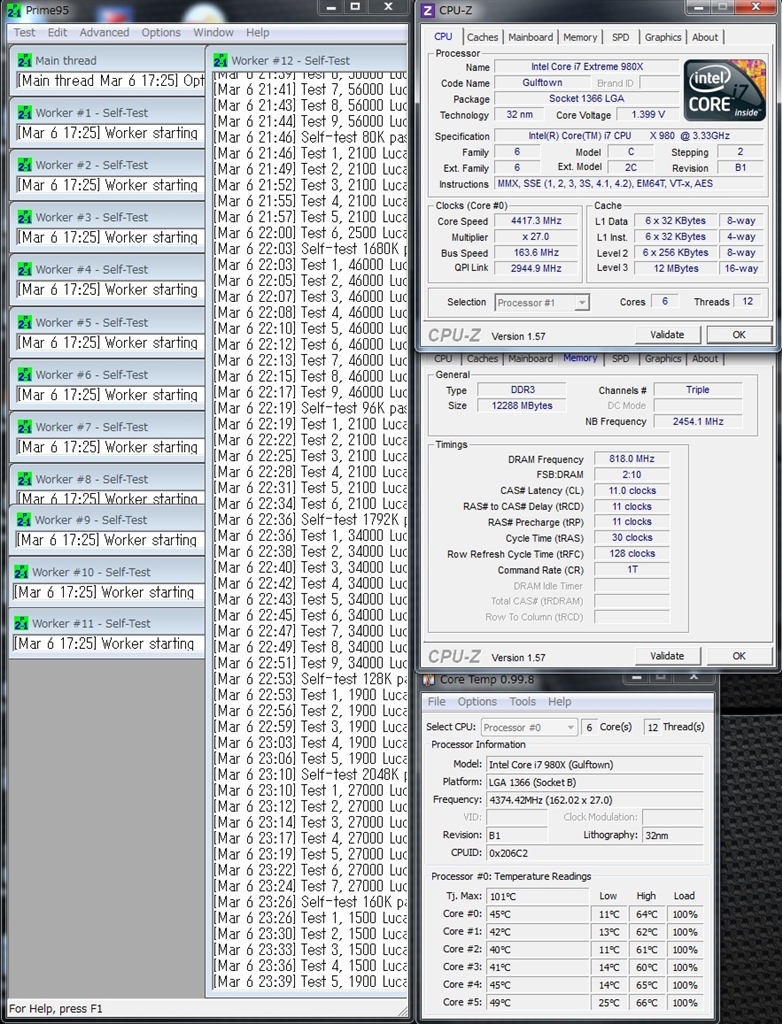Image resolution: width=782 pixels, height=1024 pixels.
Task: Click the Prime95 icon in title bar
Action: (x=14, y=9)
